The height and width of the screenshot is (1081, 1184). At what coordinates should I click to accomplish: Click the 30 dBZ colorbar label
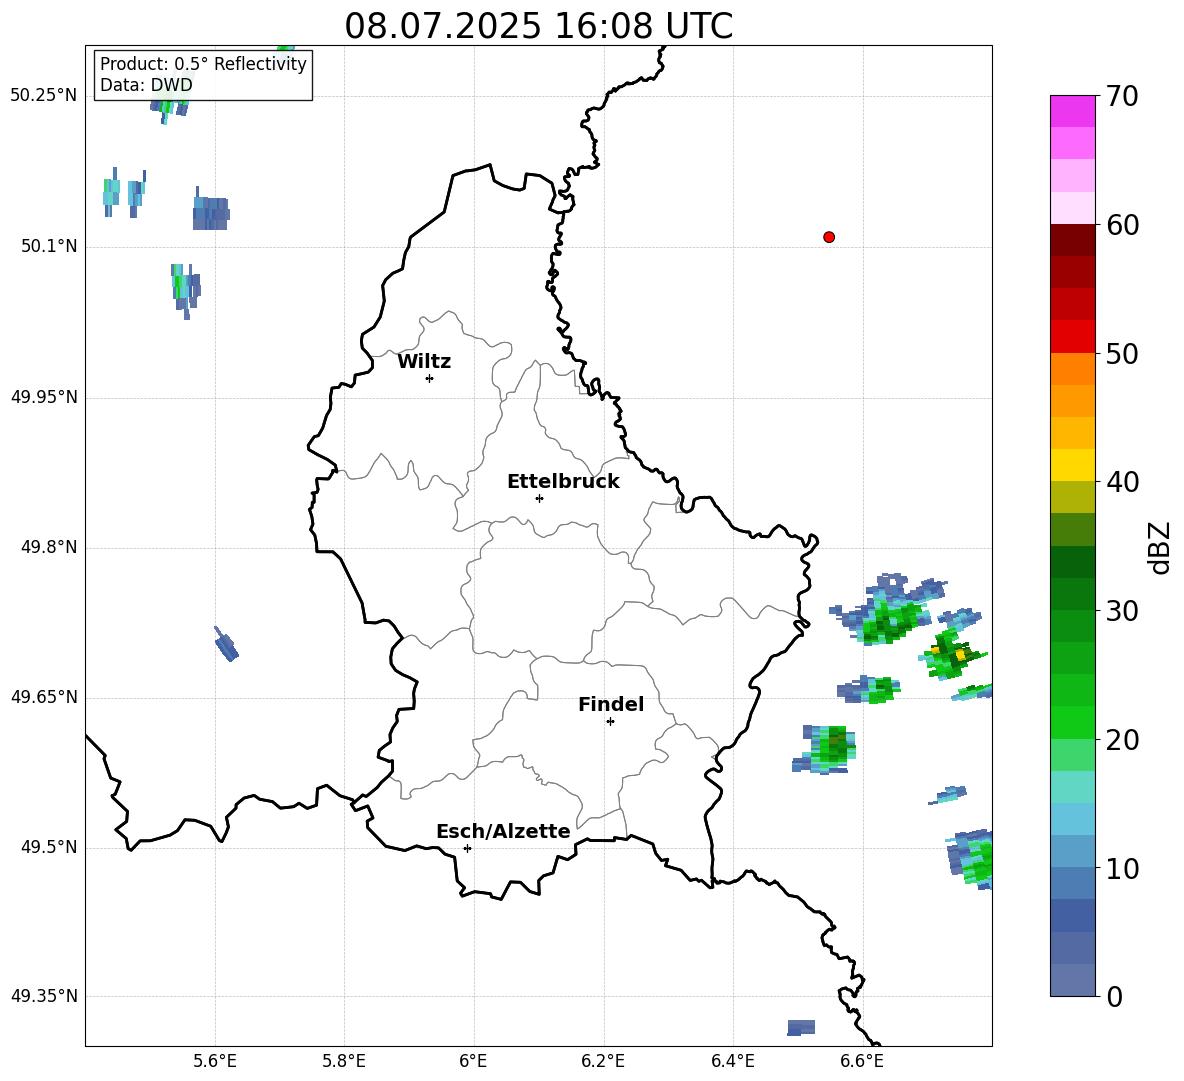1122,611
